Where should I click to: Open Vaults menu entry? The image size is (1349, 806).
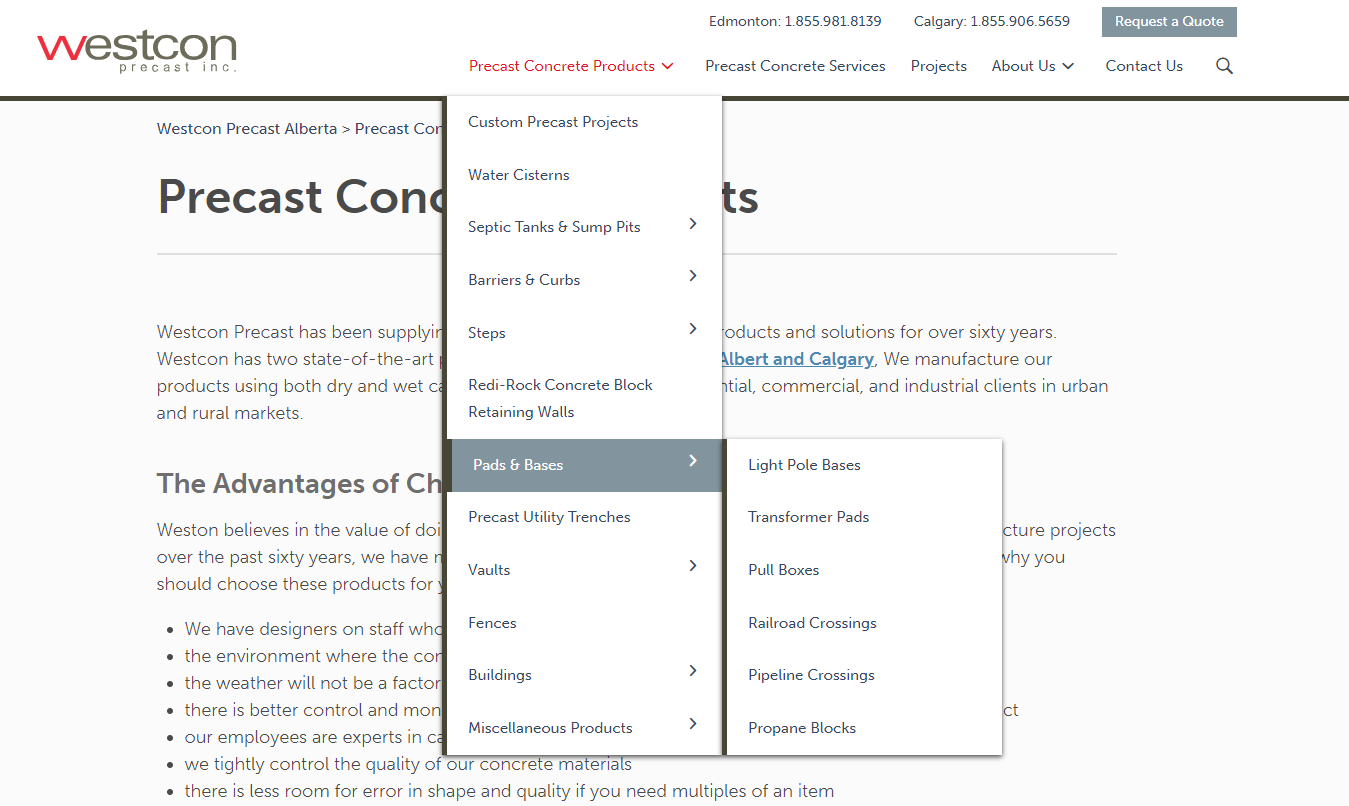pyautogui.click(x=489, y=570)
